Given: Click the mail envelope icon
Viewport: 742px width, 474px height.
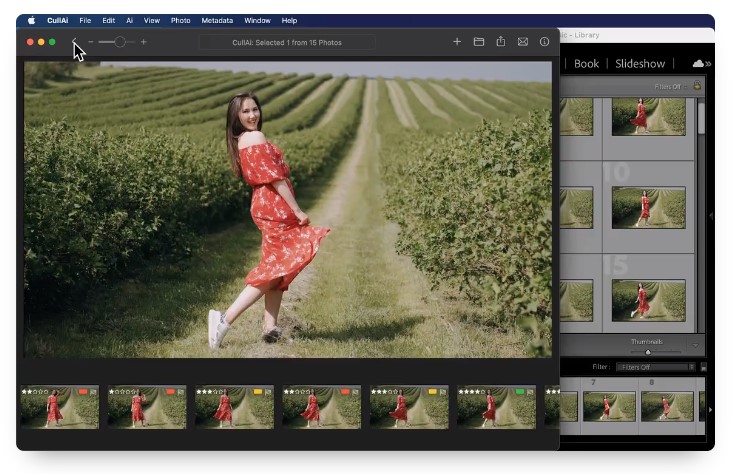Looking at the screenshot, I should [x=522, y=42].
